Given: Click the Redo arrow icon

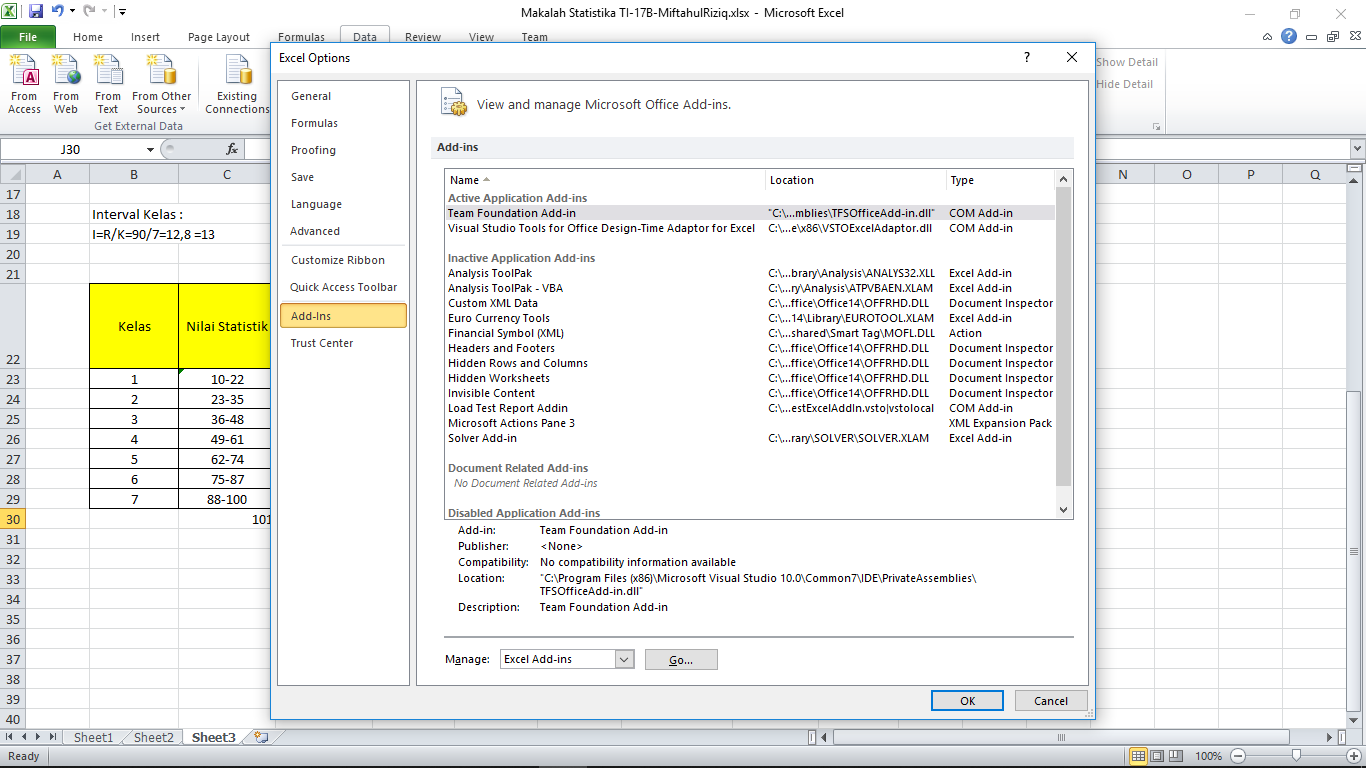Looking at the screenshot, I should (89, 12).
